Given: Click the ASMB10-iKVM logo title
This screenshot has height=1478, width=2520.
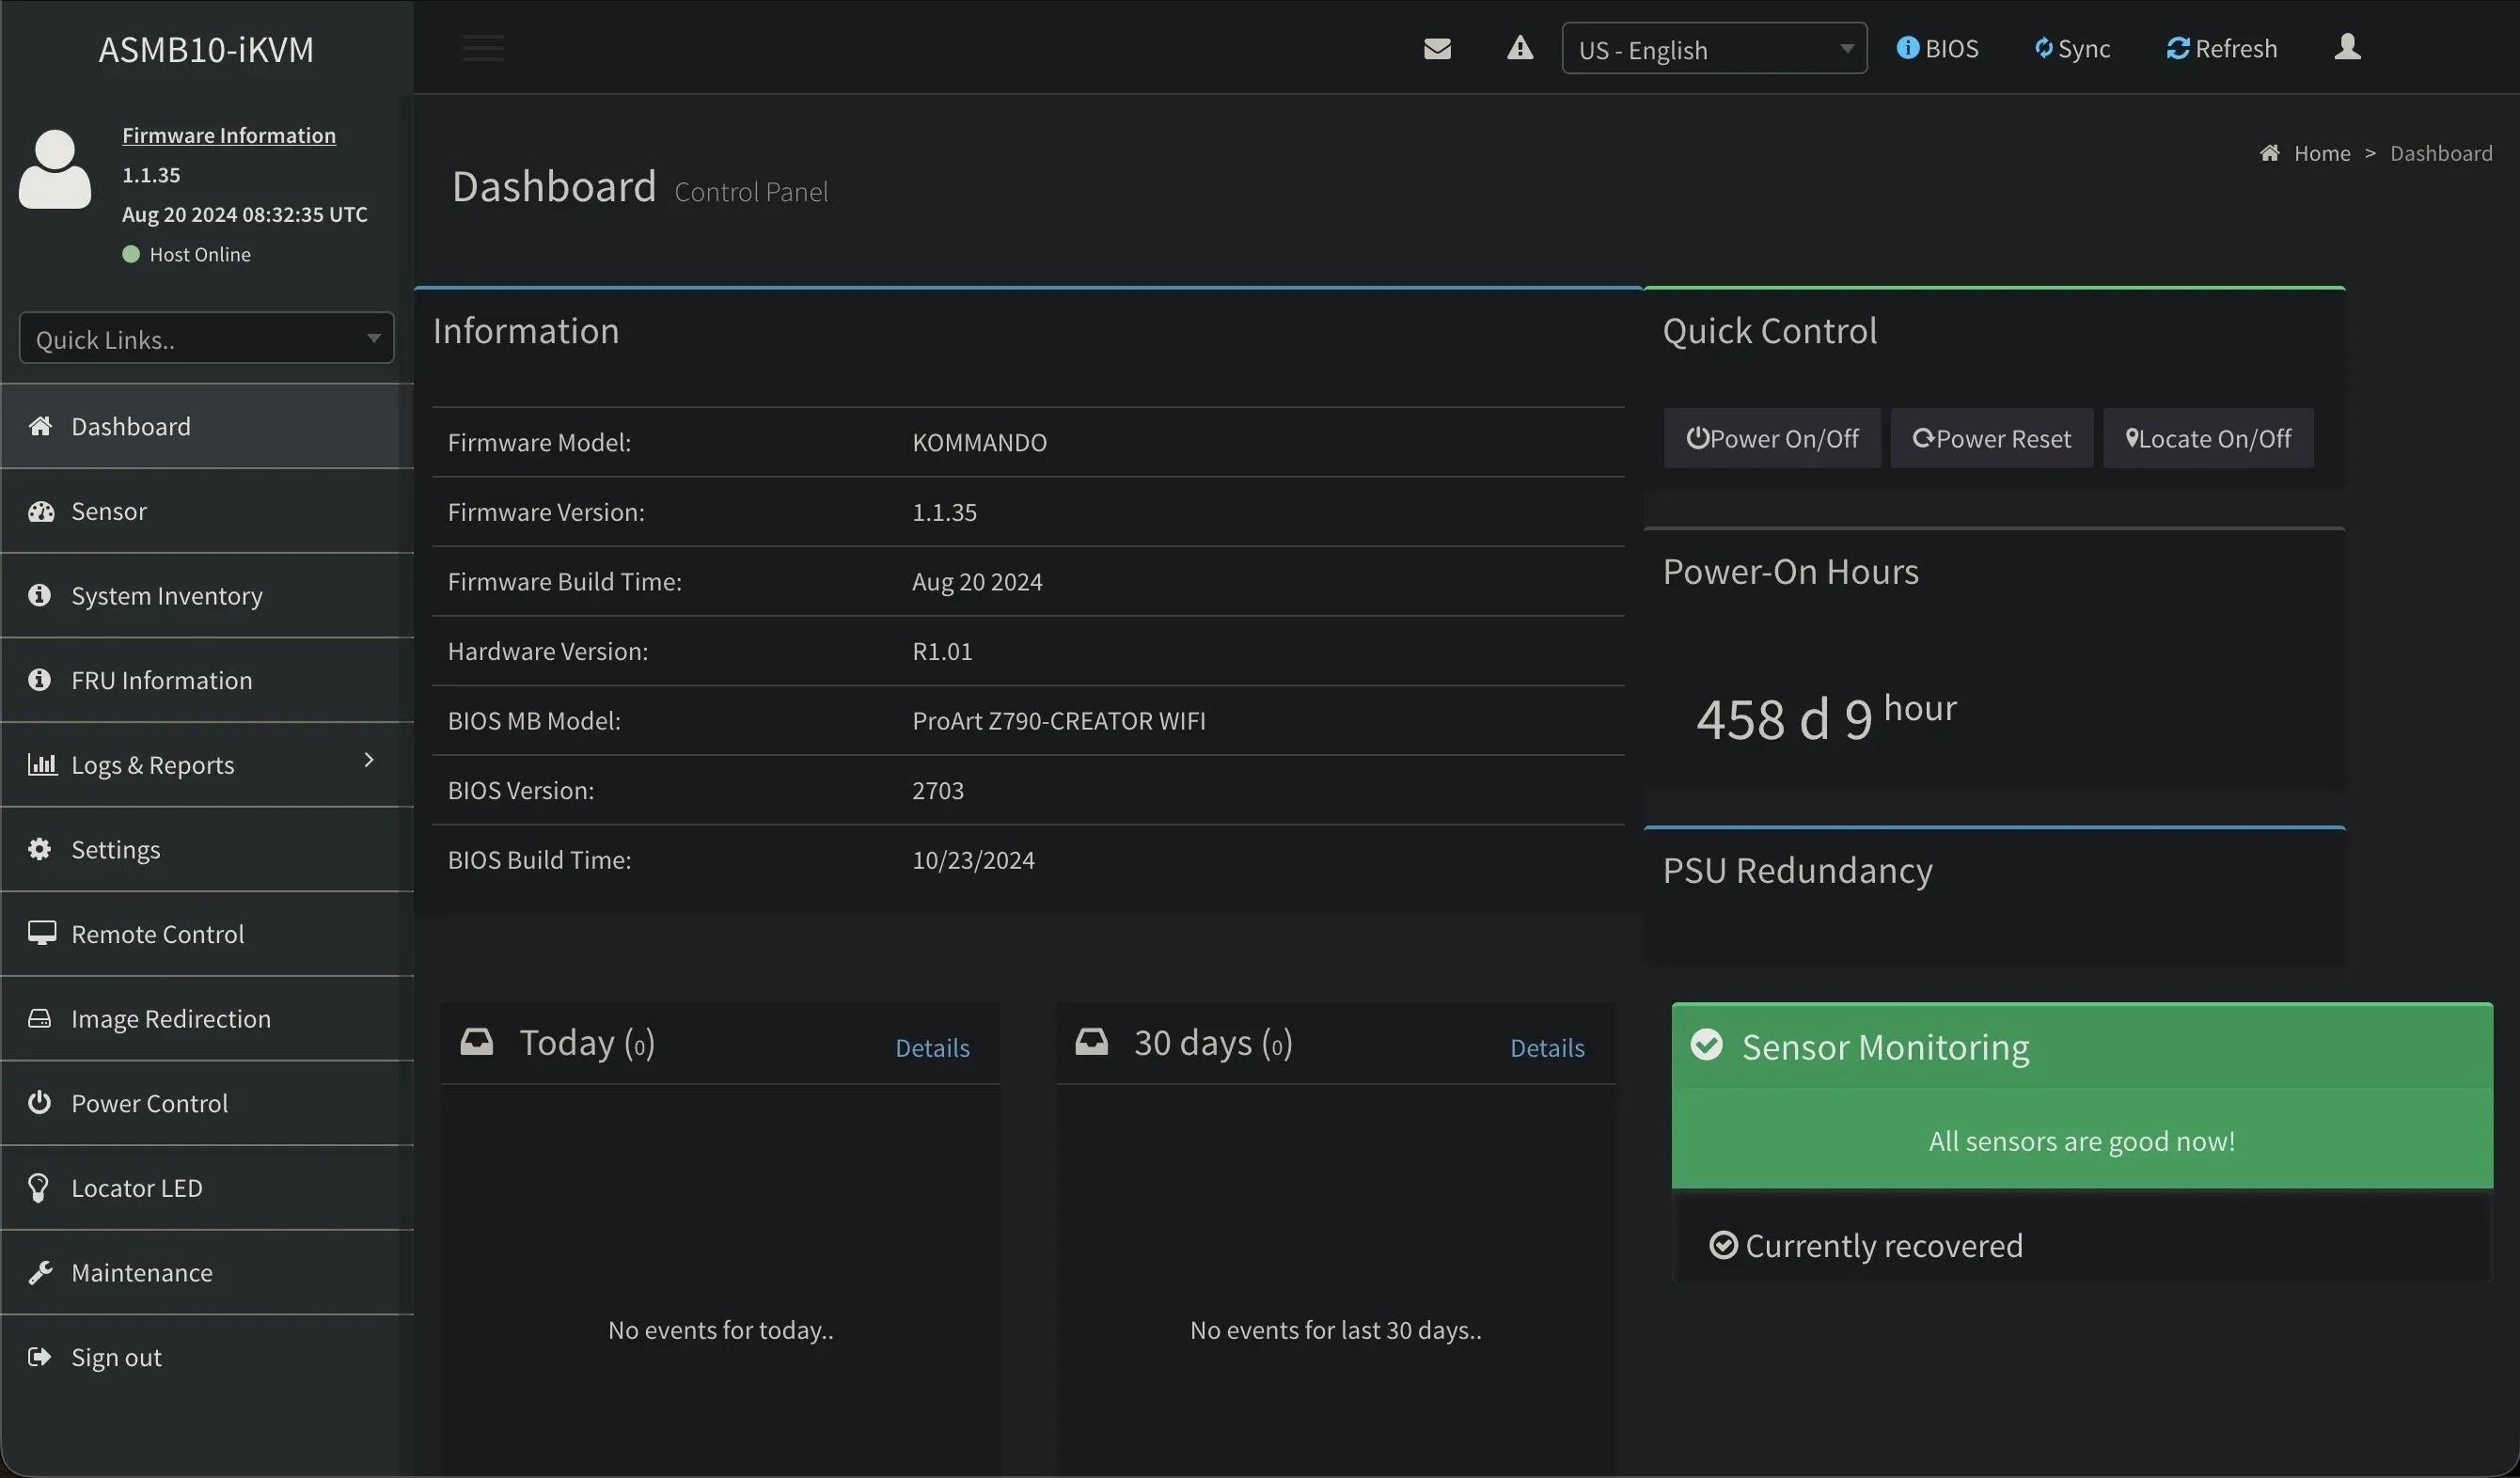Looking at the screenshot, I should (x=206, y=49).
